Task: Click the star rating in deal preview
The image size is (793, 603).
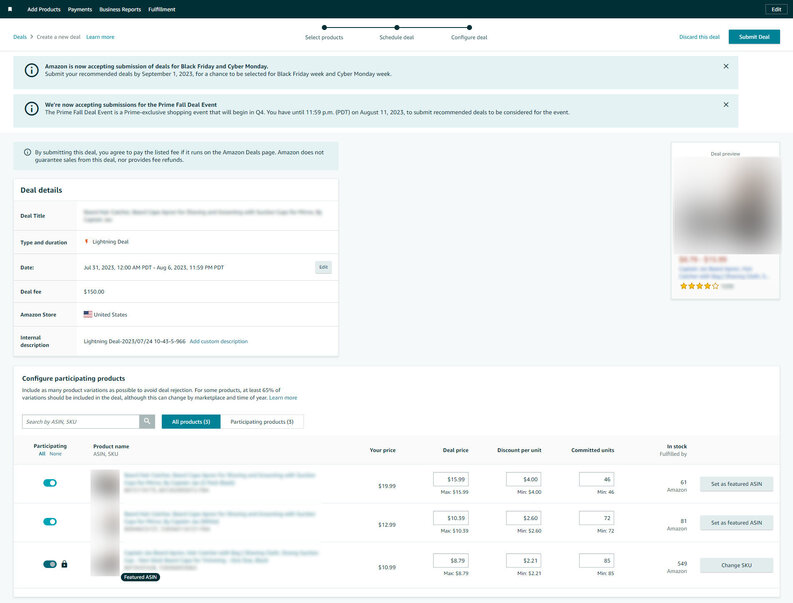Action: [x=699, y=286]
